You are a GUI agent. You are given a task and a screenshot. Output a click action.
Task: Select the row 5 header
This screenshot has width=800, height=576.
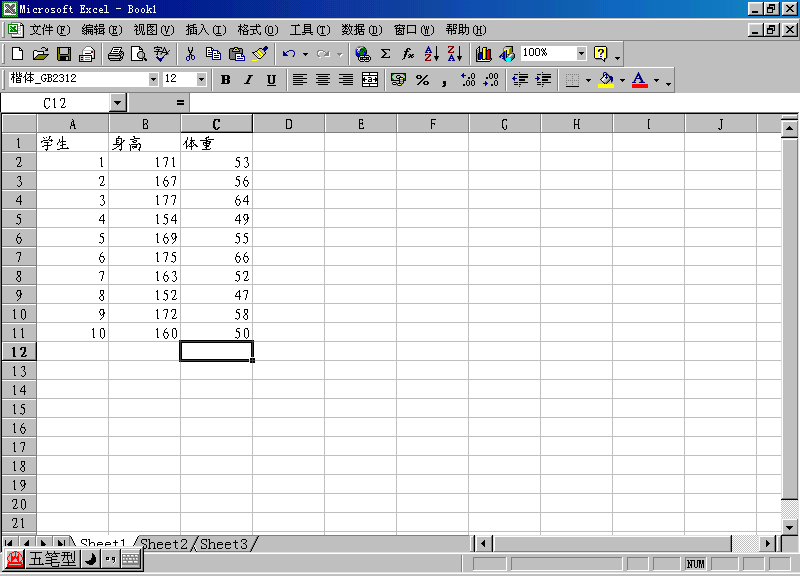(x=18, y=219)
